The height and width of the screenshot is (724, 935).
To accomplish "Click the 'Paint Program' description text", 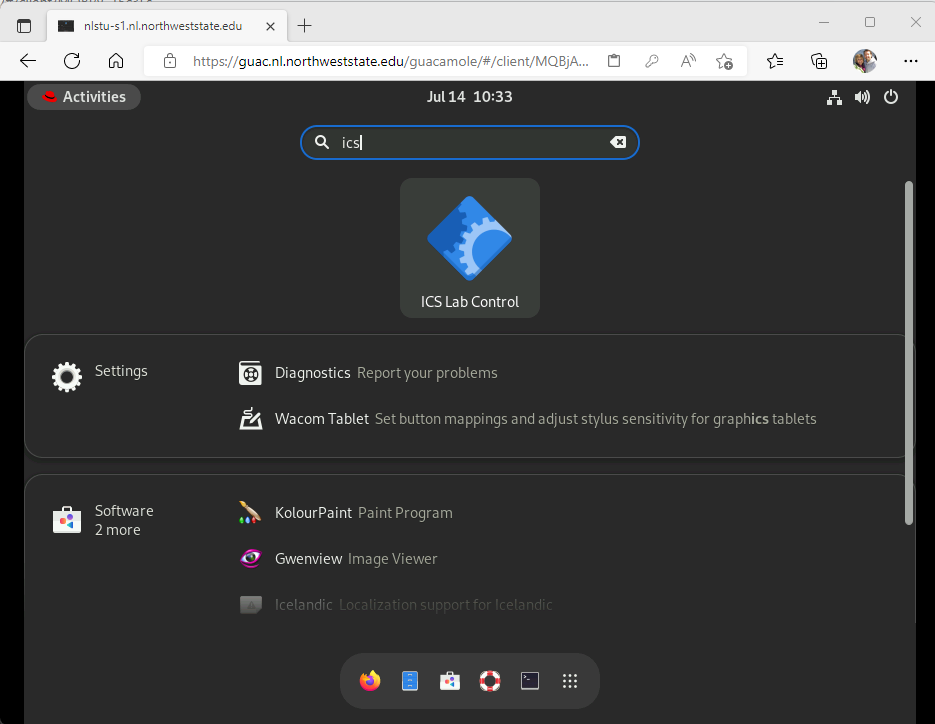I will (x=405, y=513).
